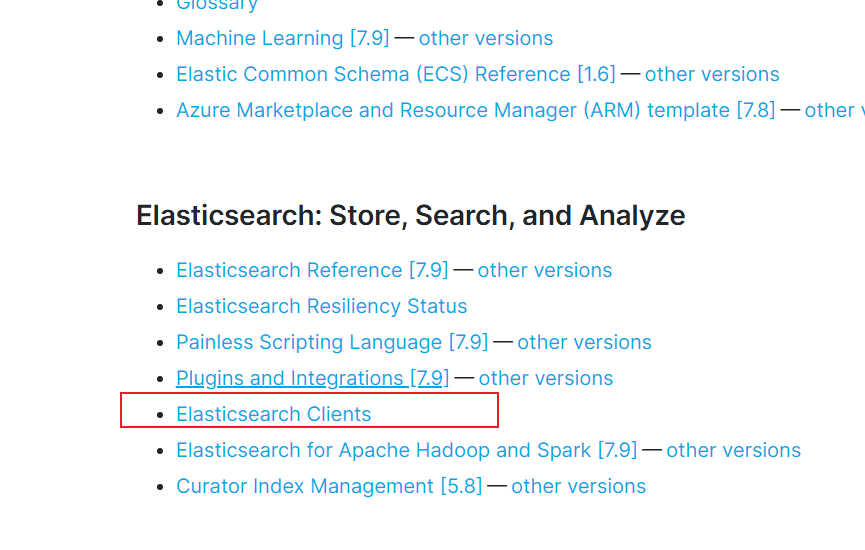This screenshot has height=550, width=865.
Task: Open Curator Index Management [5.8]
Action: (x=329, y=487)
